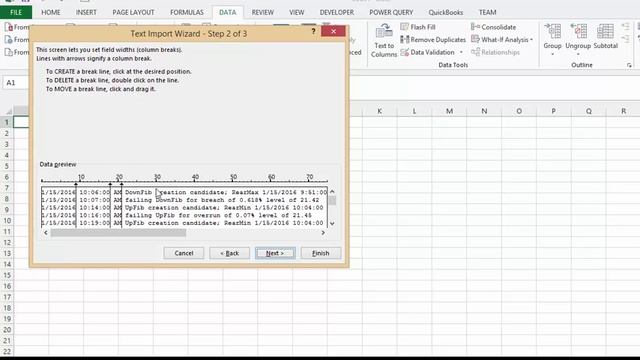640x360 pixels.
Task: Open the DEVELOPER tab
Action: click(337, 12)
